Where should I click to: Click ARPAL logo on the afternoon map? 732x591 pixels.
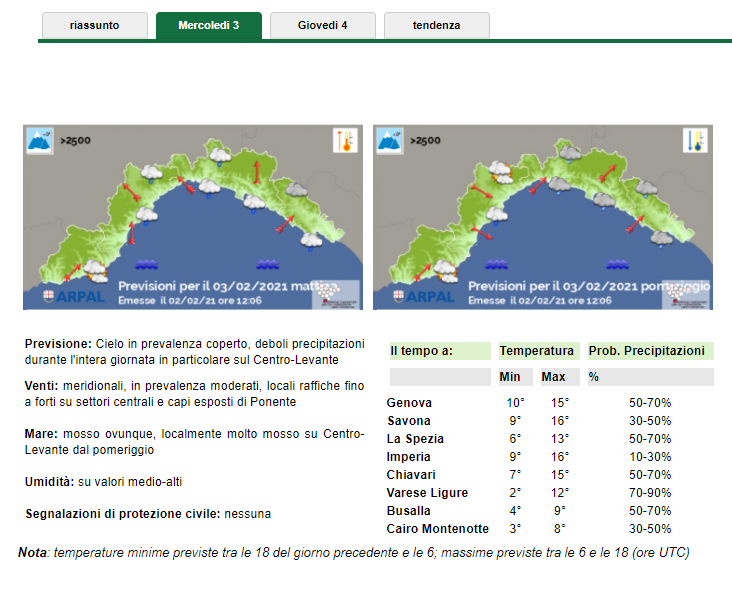click(419, 297)
